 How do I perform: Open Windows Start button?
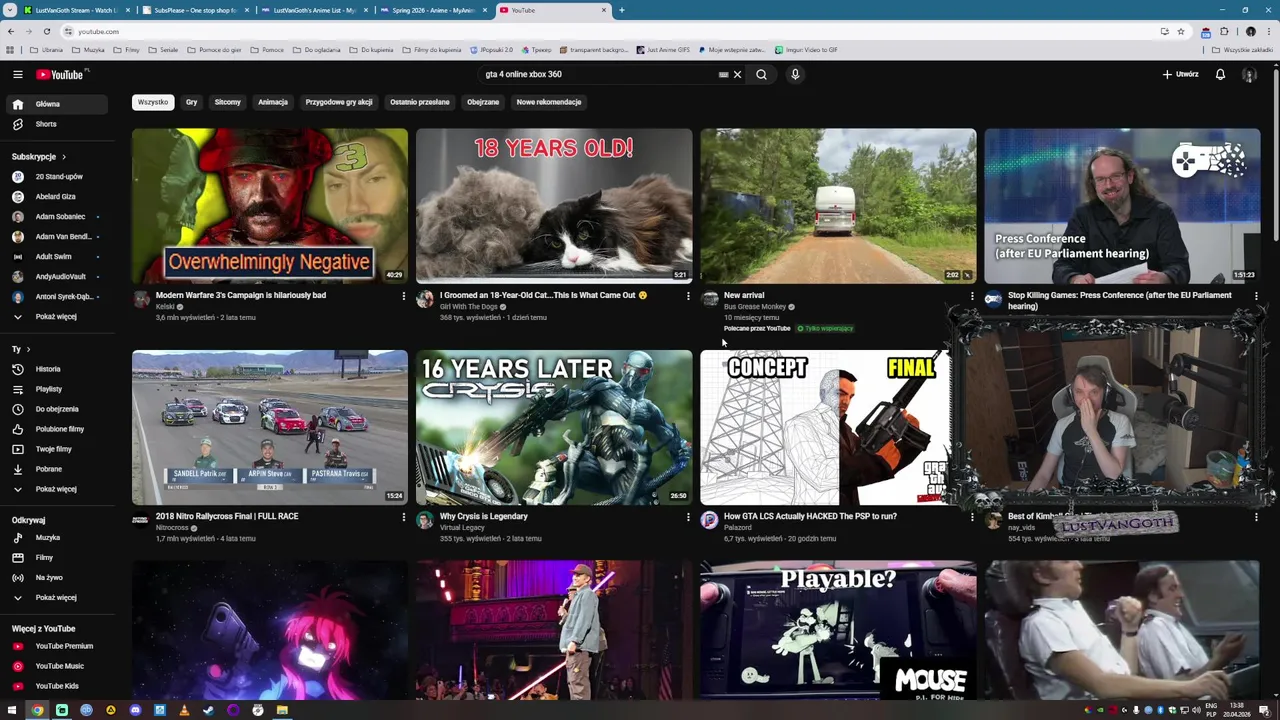(12, 710)
